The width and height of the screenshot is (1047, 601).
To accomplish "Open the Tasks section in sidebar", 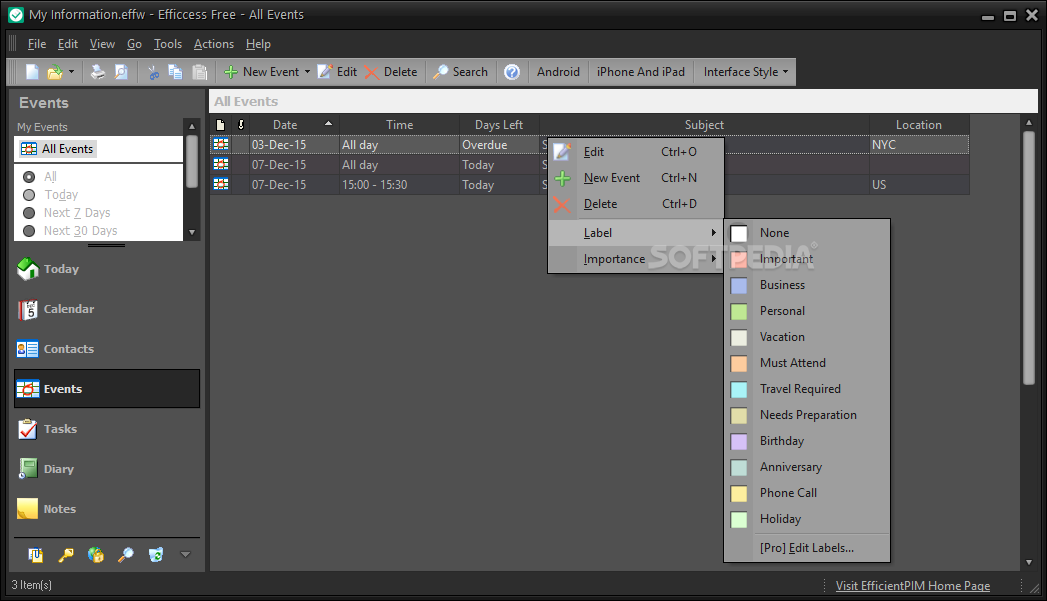I will pos(107,429).
